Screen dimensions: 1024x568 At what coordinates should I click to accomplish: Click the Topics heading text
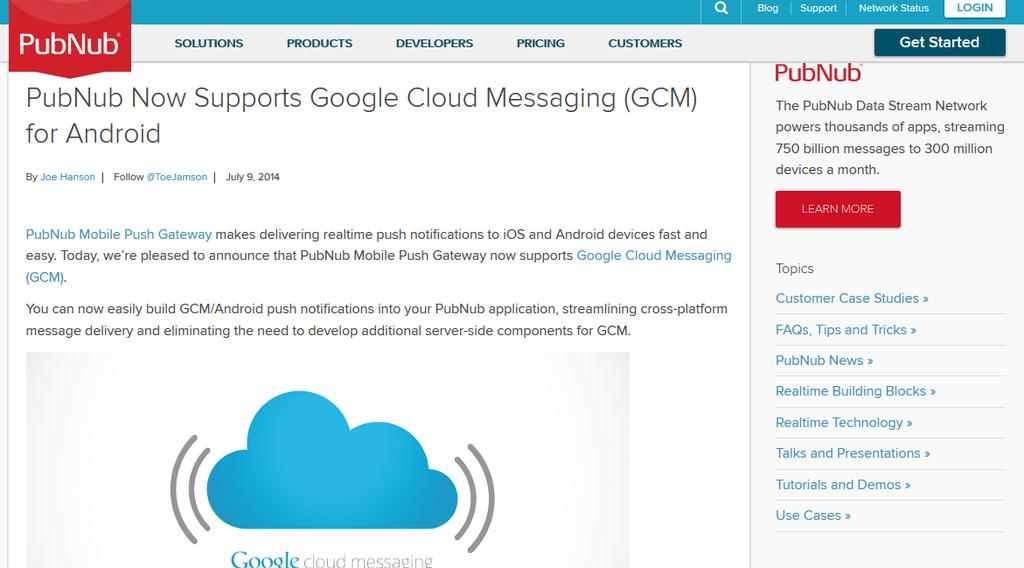click(795, 268)
